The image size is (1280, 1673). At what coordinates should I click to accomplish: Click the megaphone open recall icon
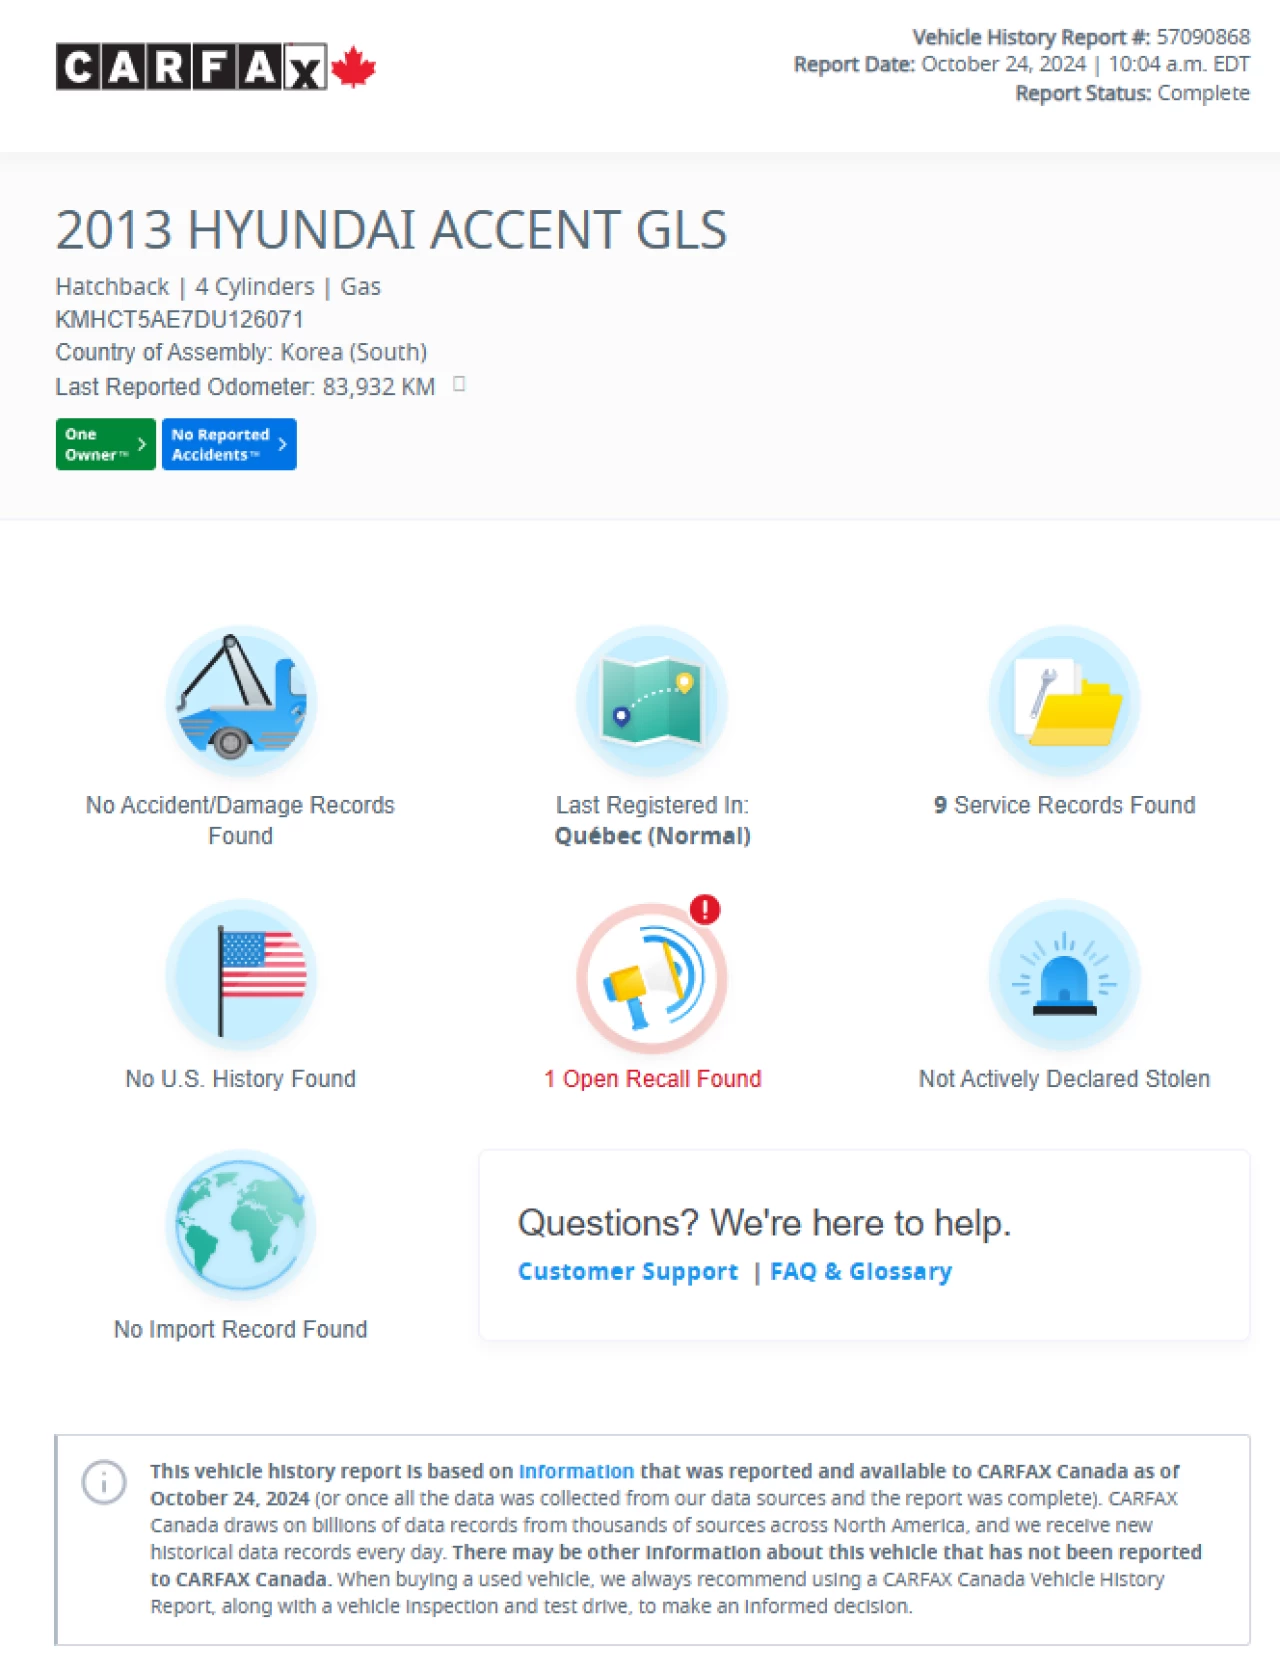(x=652, y=978)
